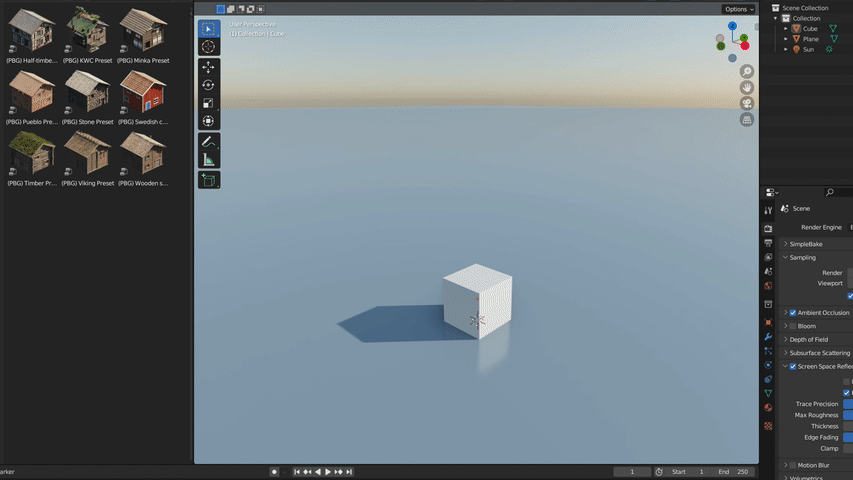Toggle auto keying record button

[x=274, y=472]
